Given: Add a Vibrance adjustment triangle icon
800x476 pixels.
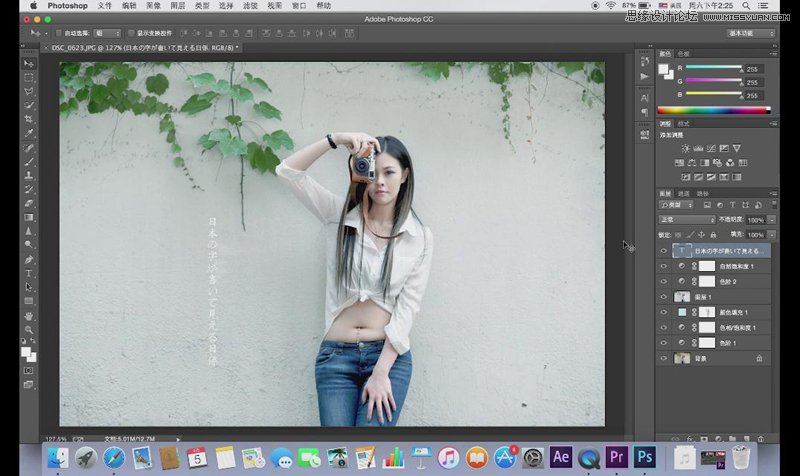Looking at the screenshot, I should pyautogui.click(x=737, y=148).
